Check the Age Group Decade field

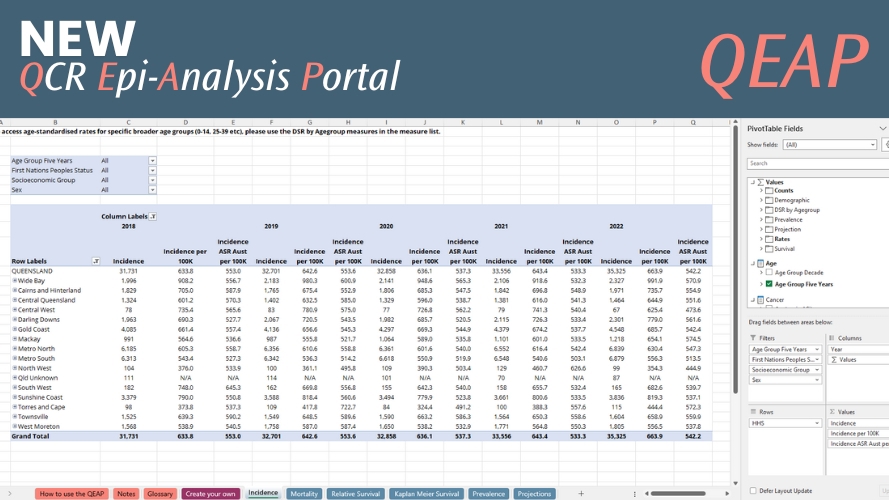[x=769, y=273]
